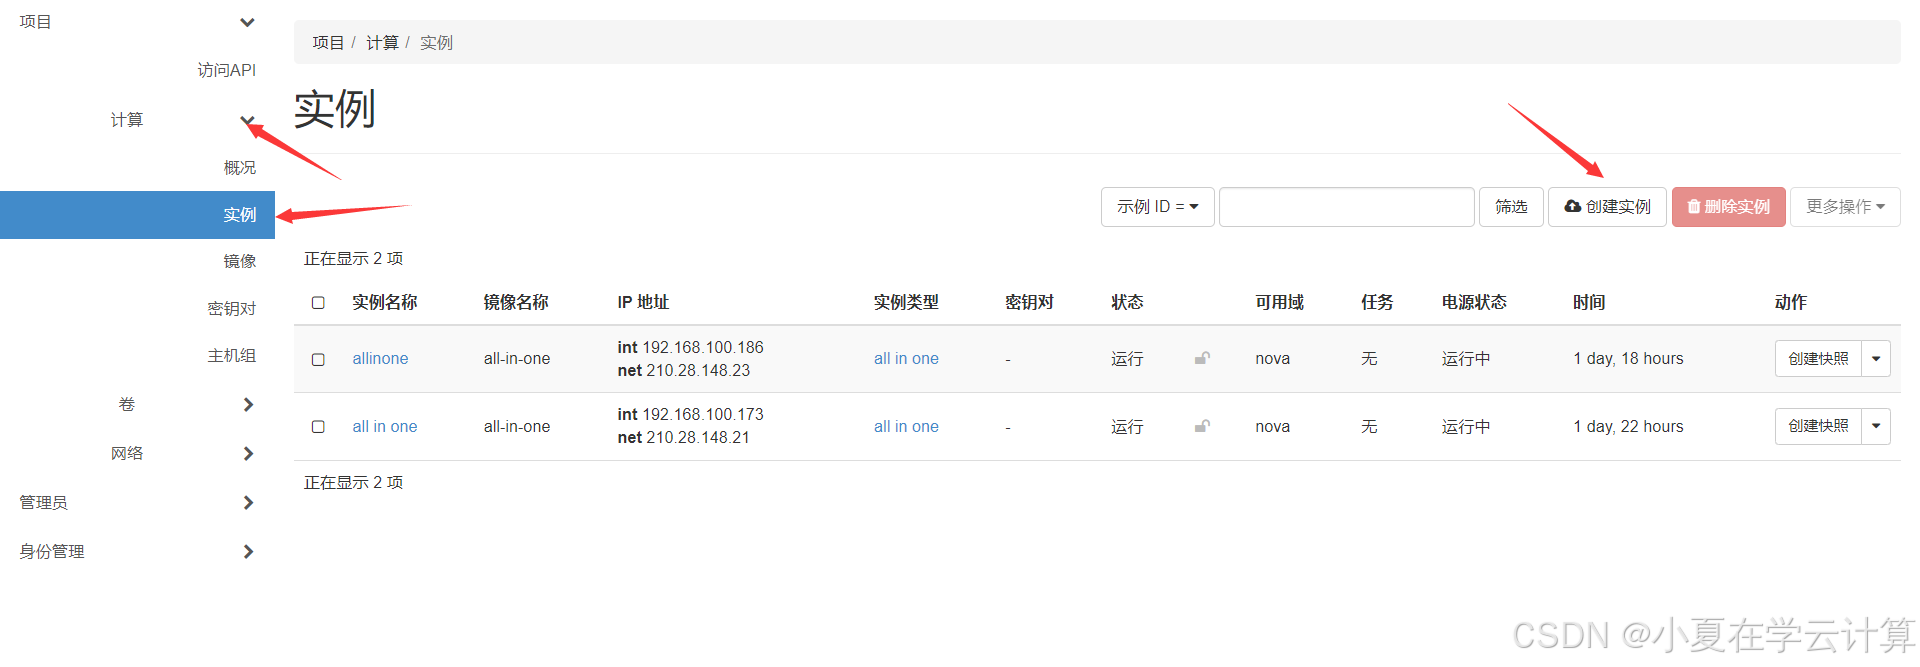Viewport: 1920px width, 667px height.
Task: Click the 任务 column header
Action: [x=1377, y=302]
